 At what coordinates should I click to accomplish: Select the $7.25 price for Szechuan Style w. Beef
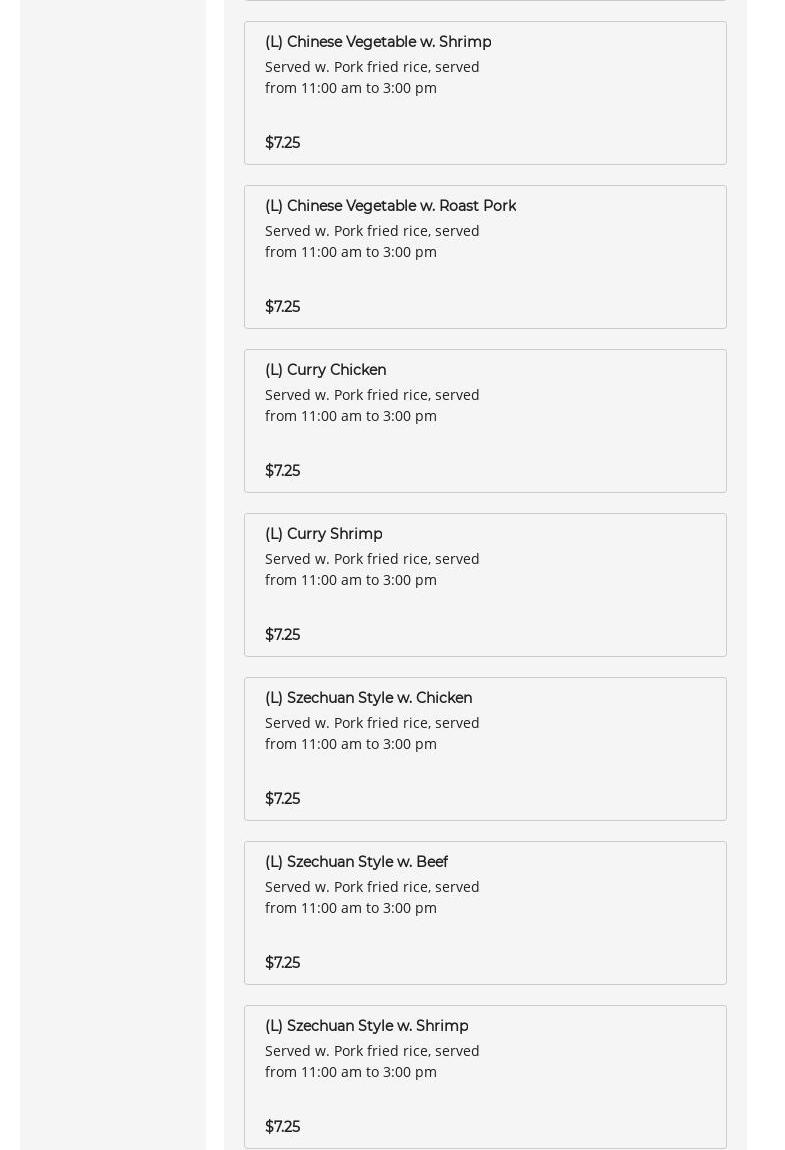pyautogui.click(x=282, y=963)
